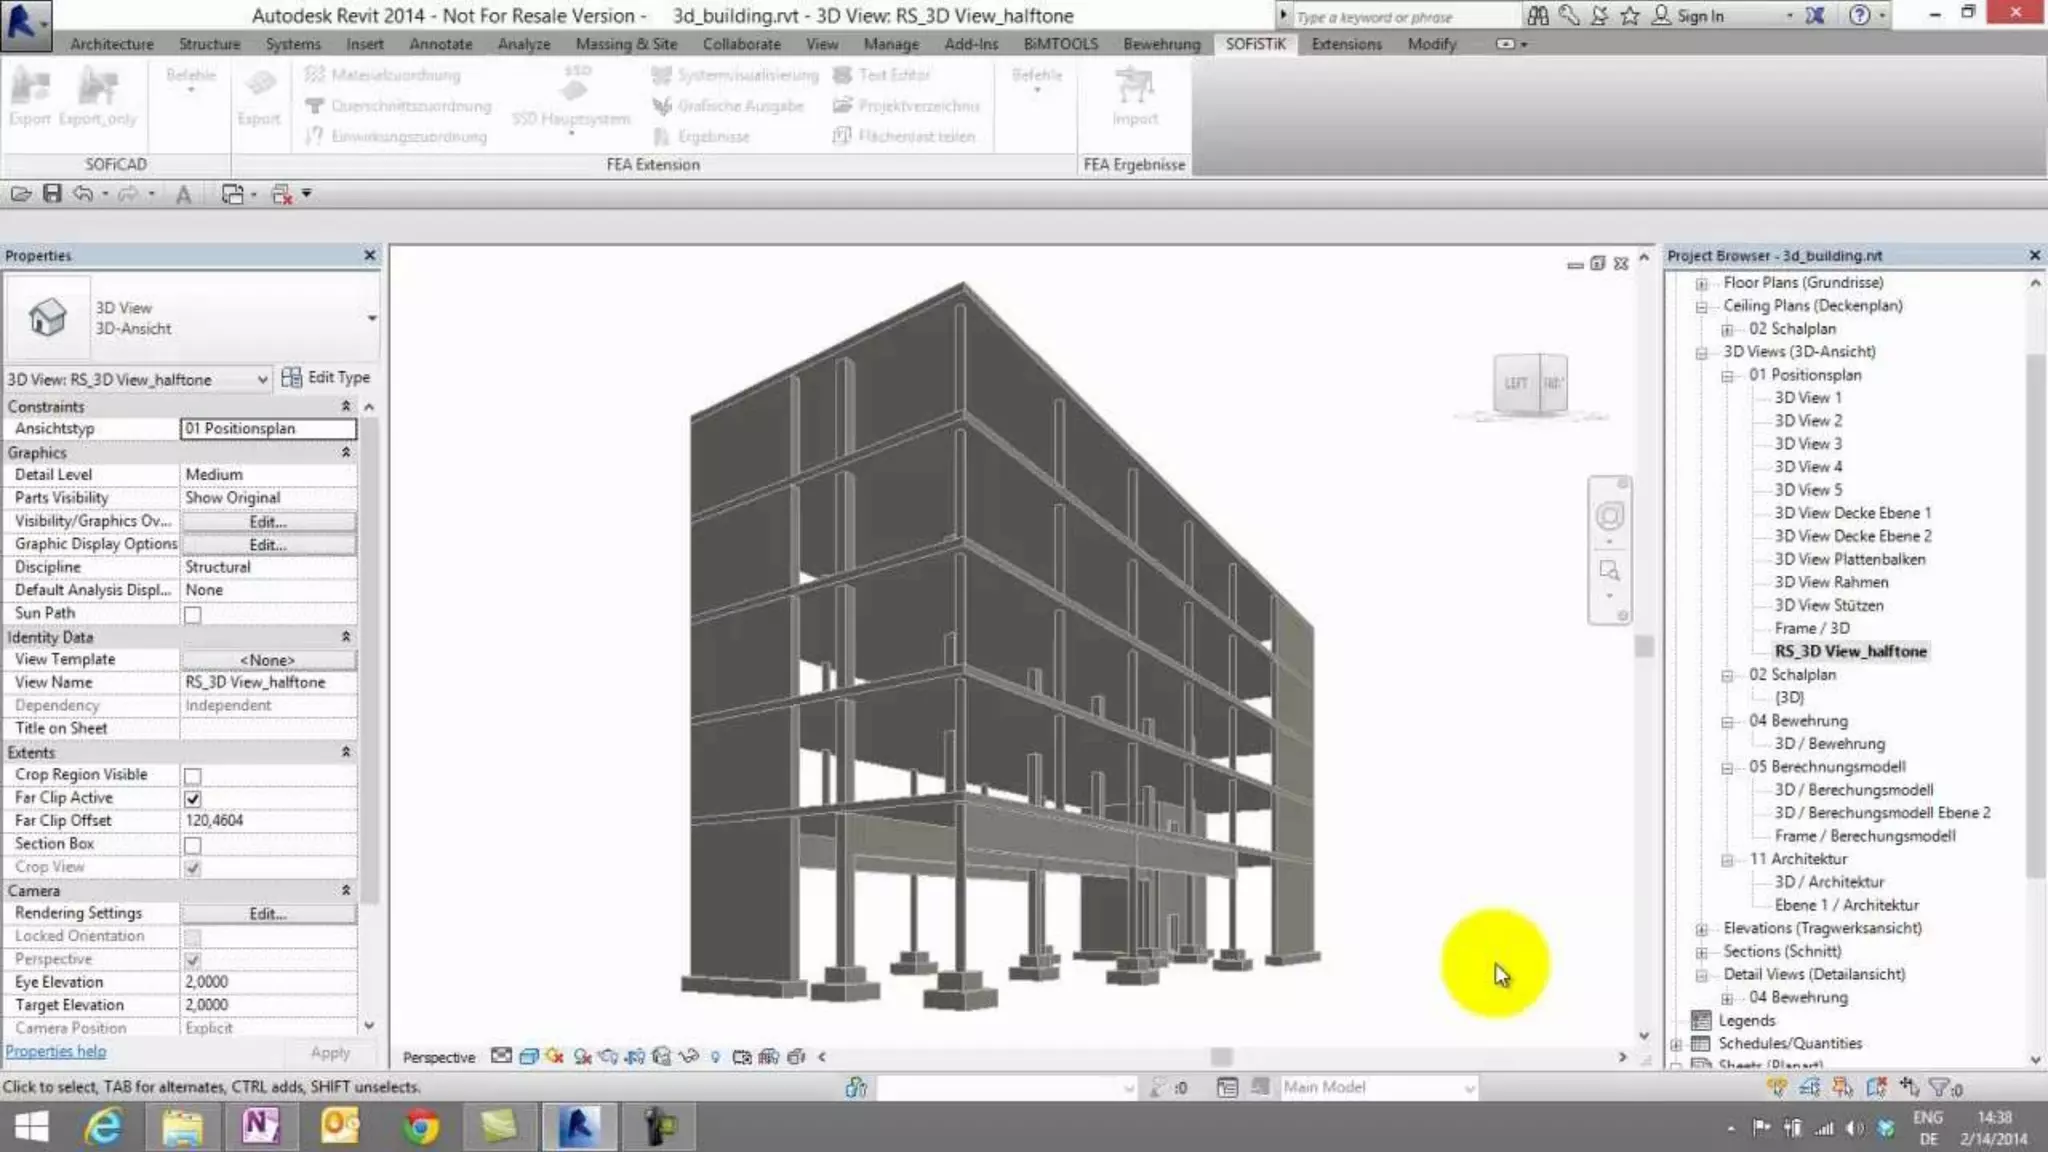Open the 3D View instance selector dropdown
The image size is (2048, 1152).
point(261,380)
